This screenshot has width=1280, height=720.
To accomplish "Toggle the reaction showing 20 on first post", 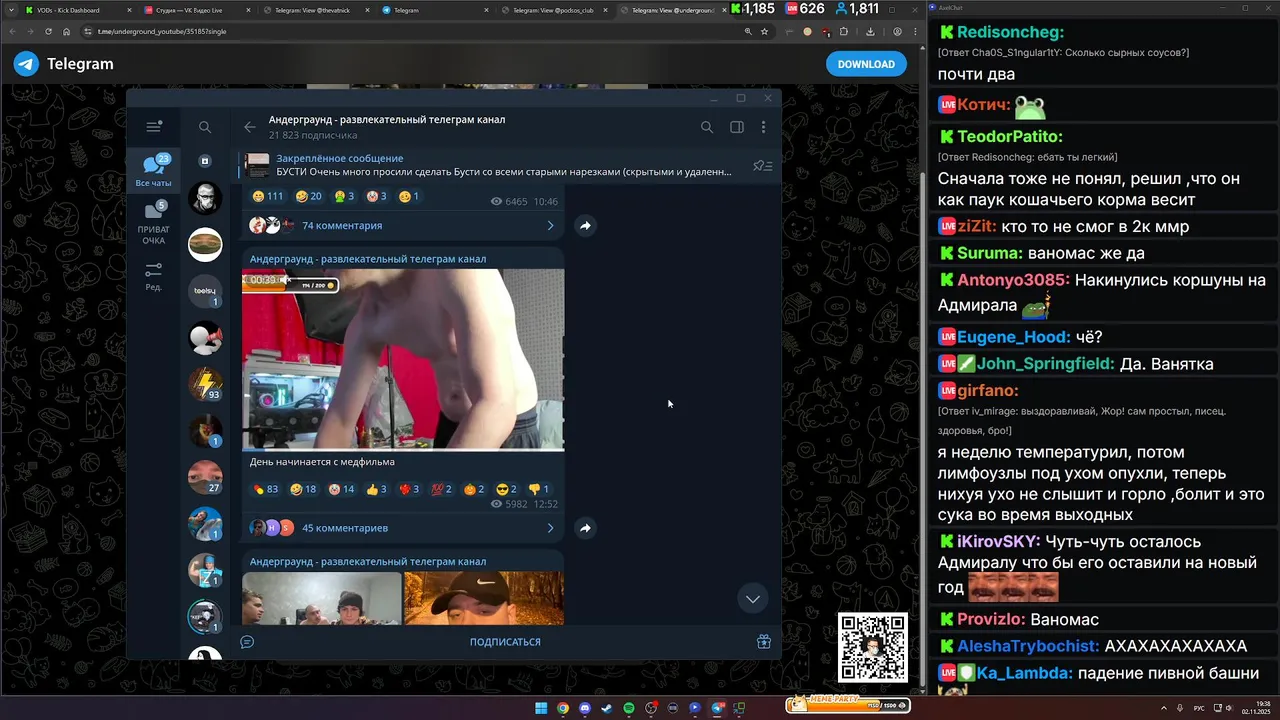I will click(309, 196).
